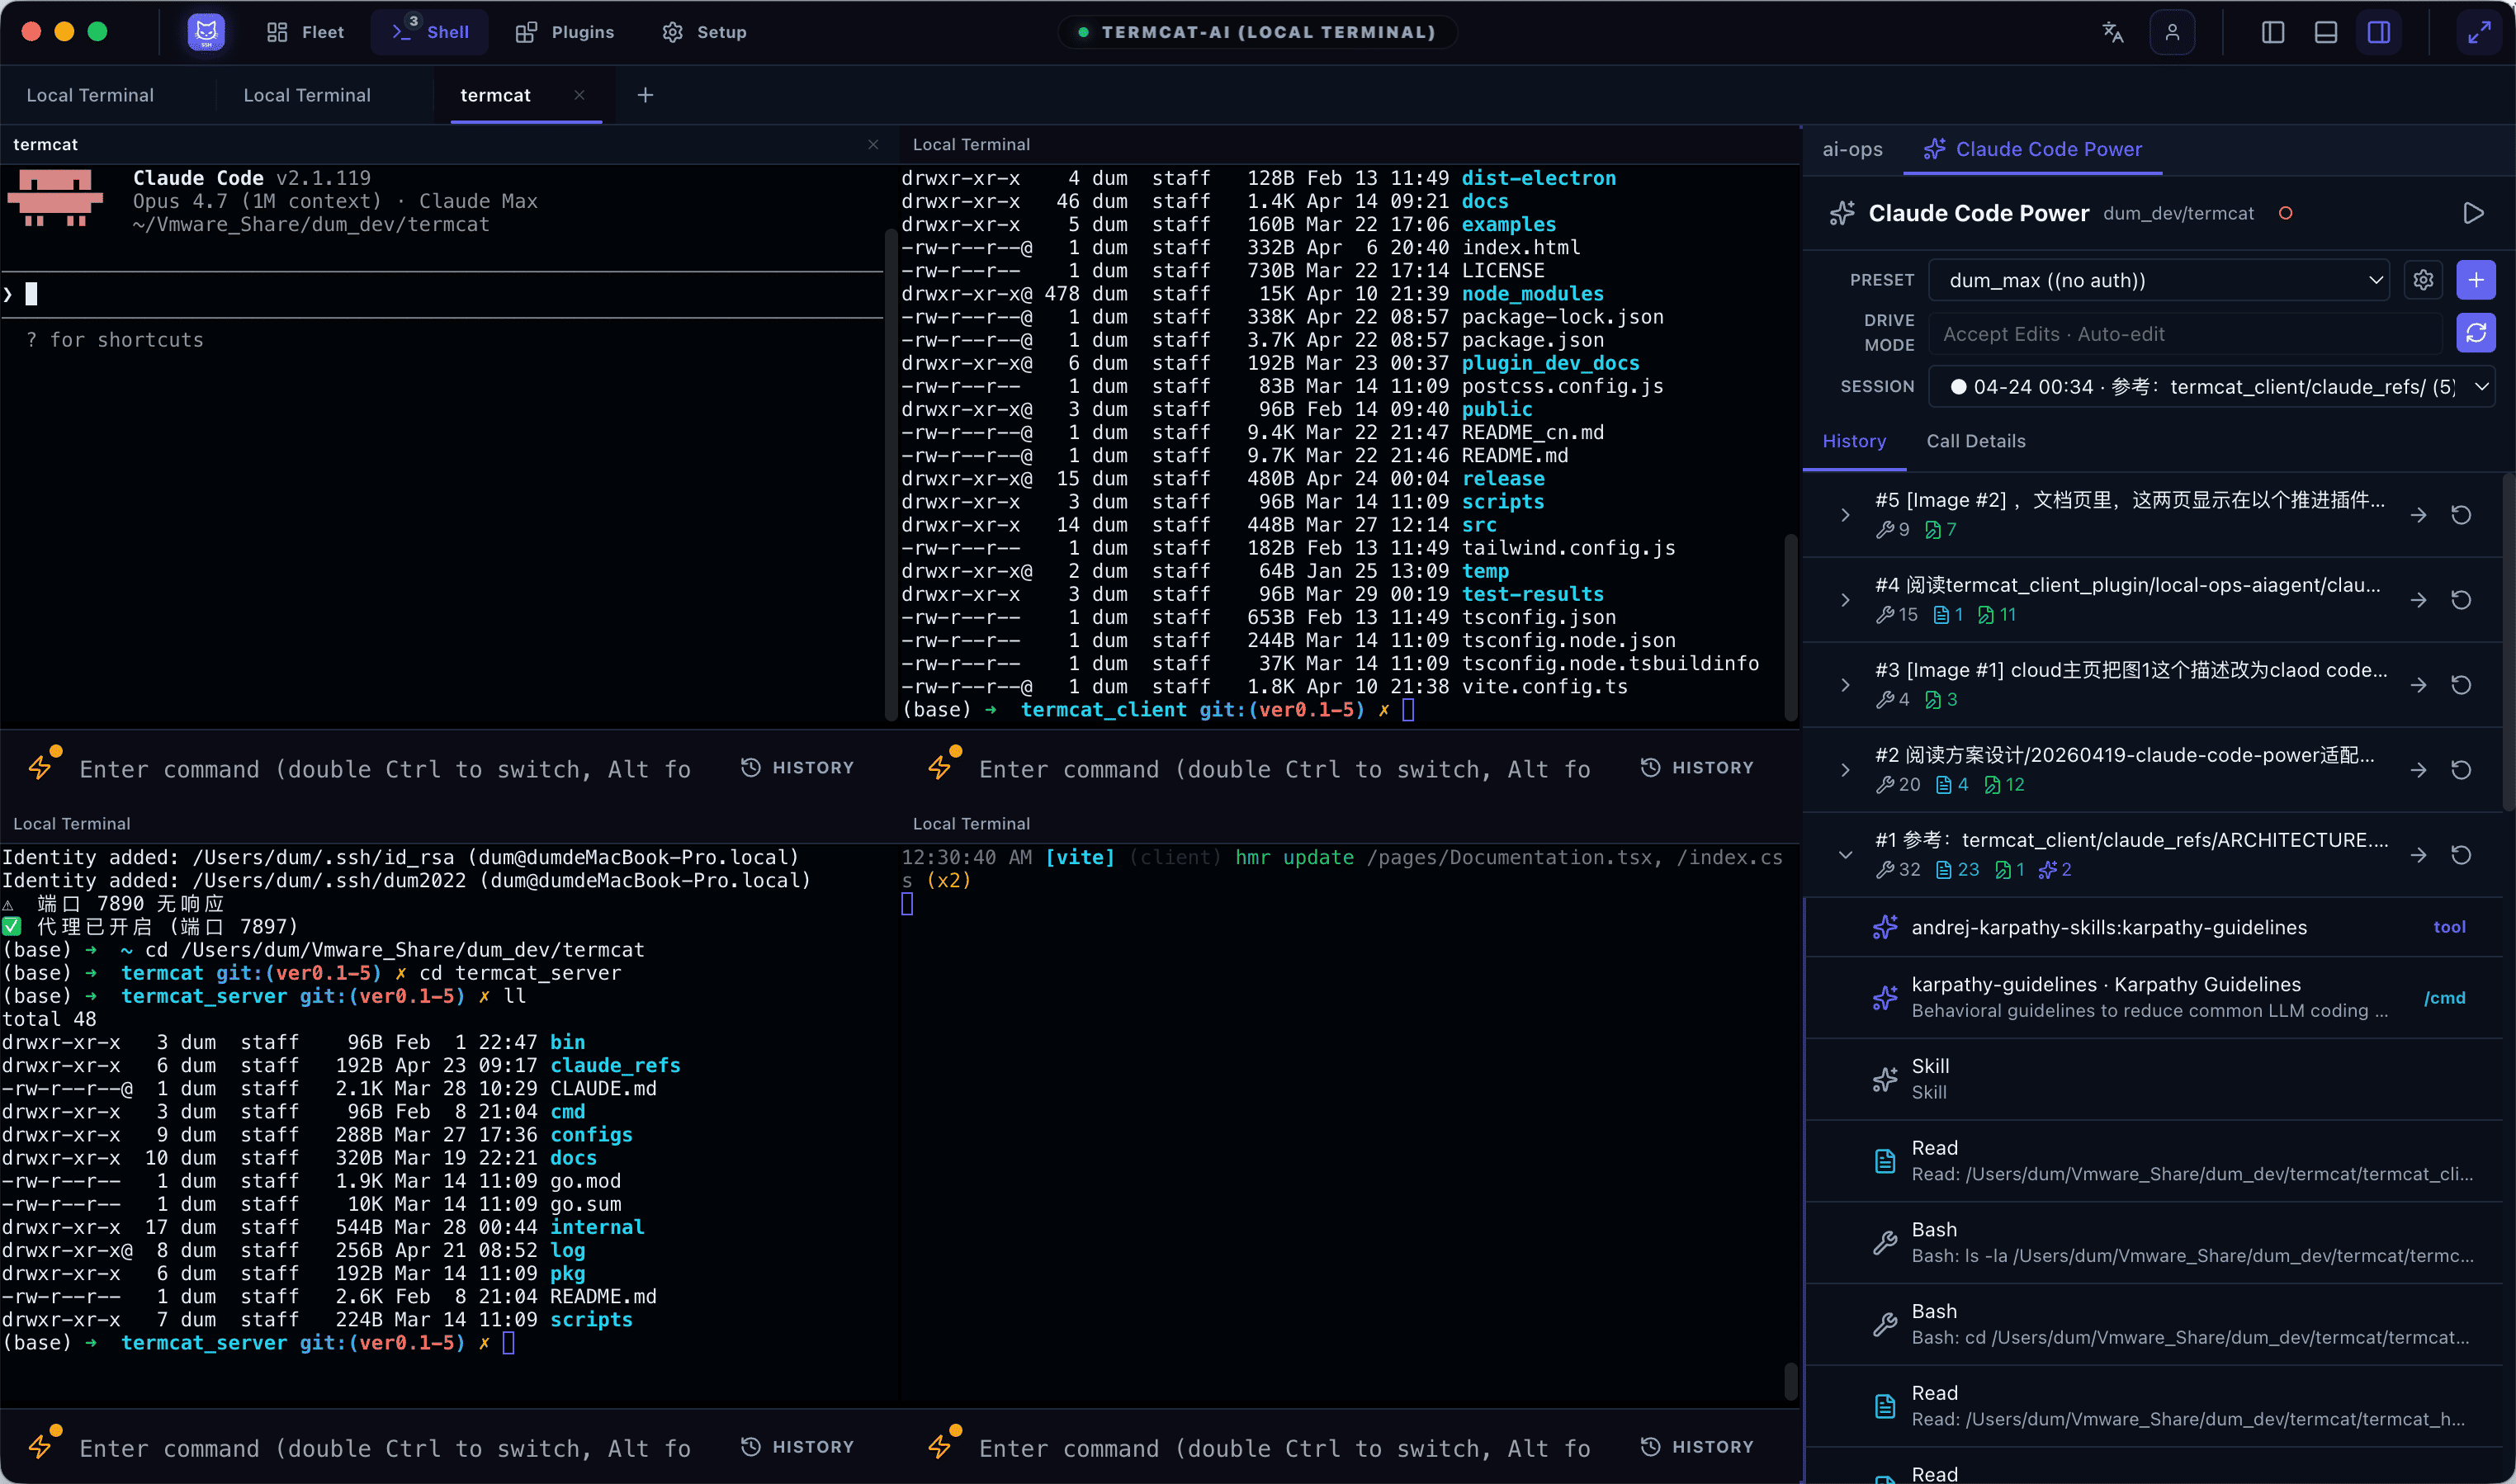Open the Plugins menu item
Viewport: 2516px width, 1484px height.
(565, 32)
